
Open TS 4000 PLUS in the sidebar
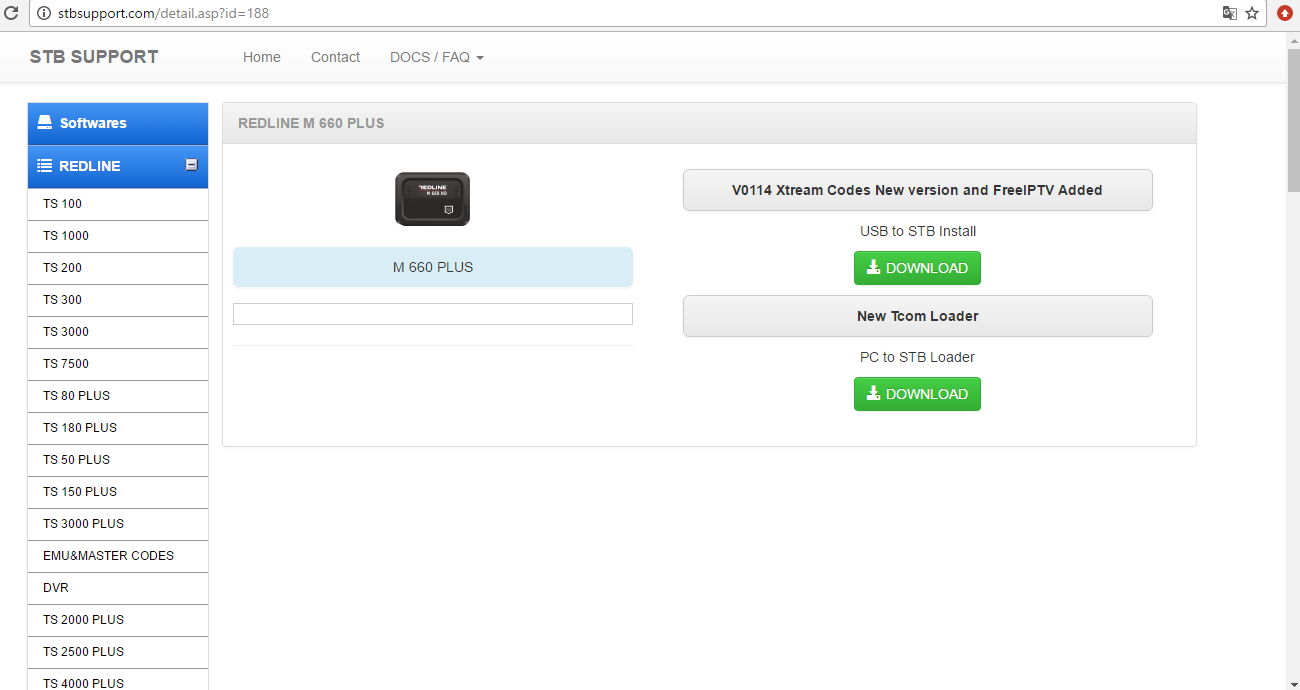coord(118,680)
